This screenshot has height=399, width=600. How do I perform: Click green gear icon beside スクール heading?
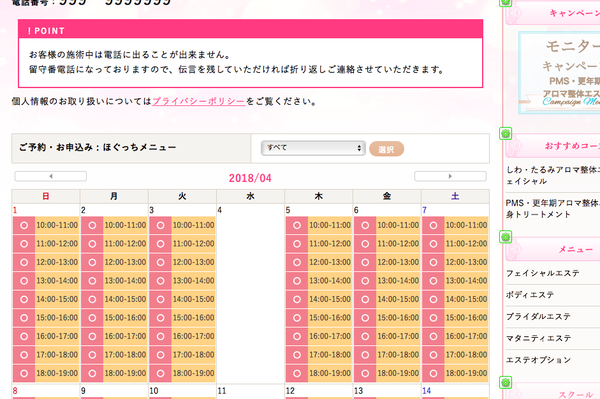point(505,382)
